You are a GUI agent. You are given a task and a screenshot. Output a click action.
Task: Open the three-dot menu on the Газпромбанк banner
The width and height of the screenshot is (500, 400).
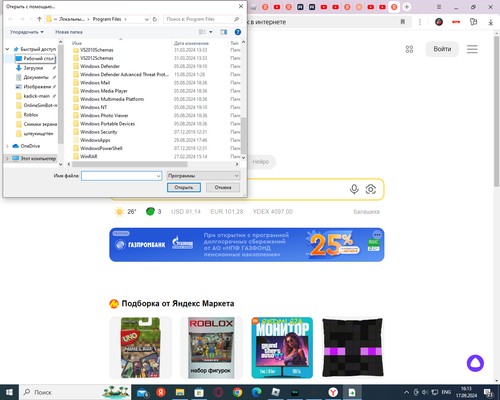[x=377, y=234]
